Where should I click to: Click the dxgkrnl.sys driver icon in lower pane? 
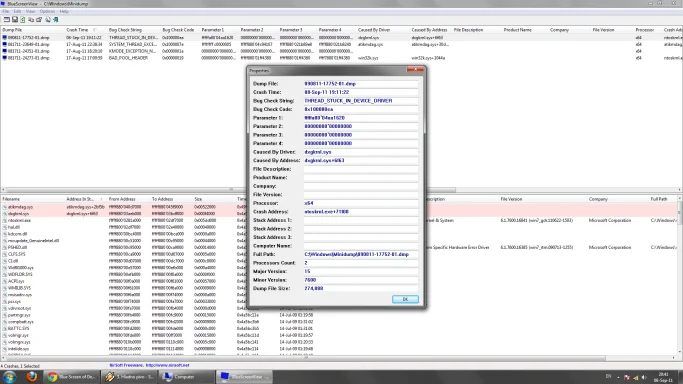coord(5,214)
